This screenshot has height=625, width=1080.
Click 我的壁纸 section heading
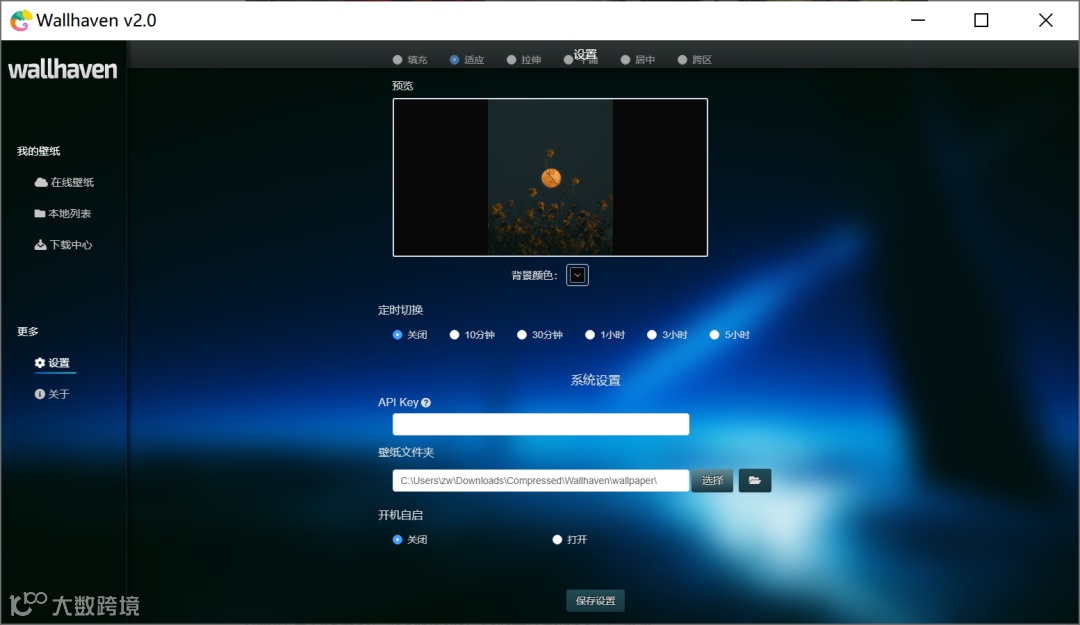point(39,151)
